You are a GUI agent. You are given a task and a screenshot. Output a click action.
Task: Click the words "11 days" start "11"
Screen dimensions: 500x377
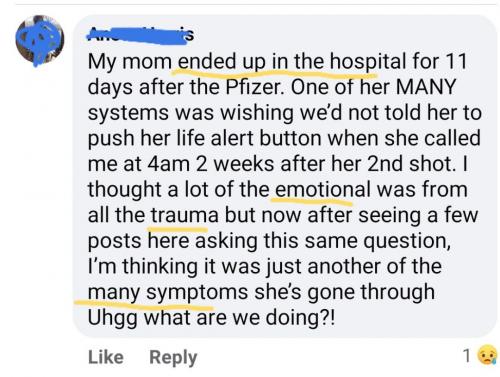click(456, 61)
